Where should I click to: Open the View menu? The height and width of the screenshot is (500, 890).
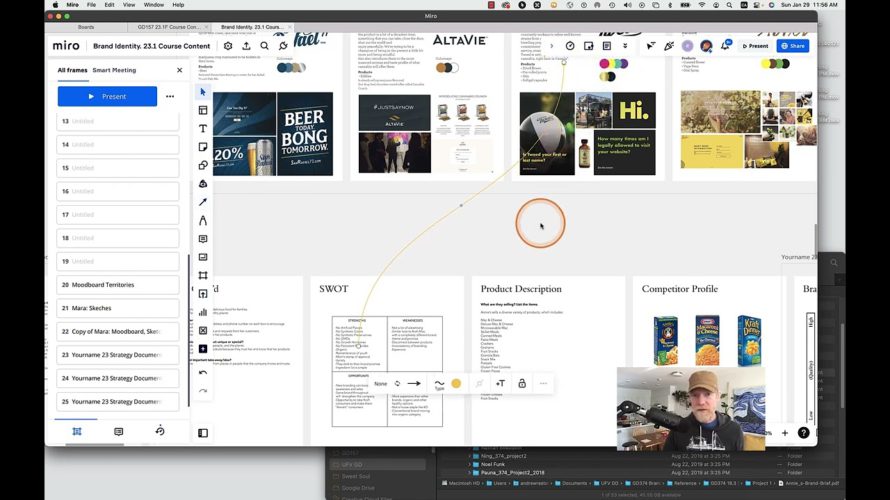pos(129,5)
